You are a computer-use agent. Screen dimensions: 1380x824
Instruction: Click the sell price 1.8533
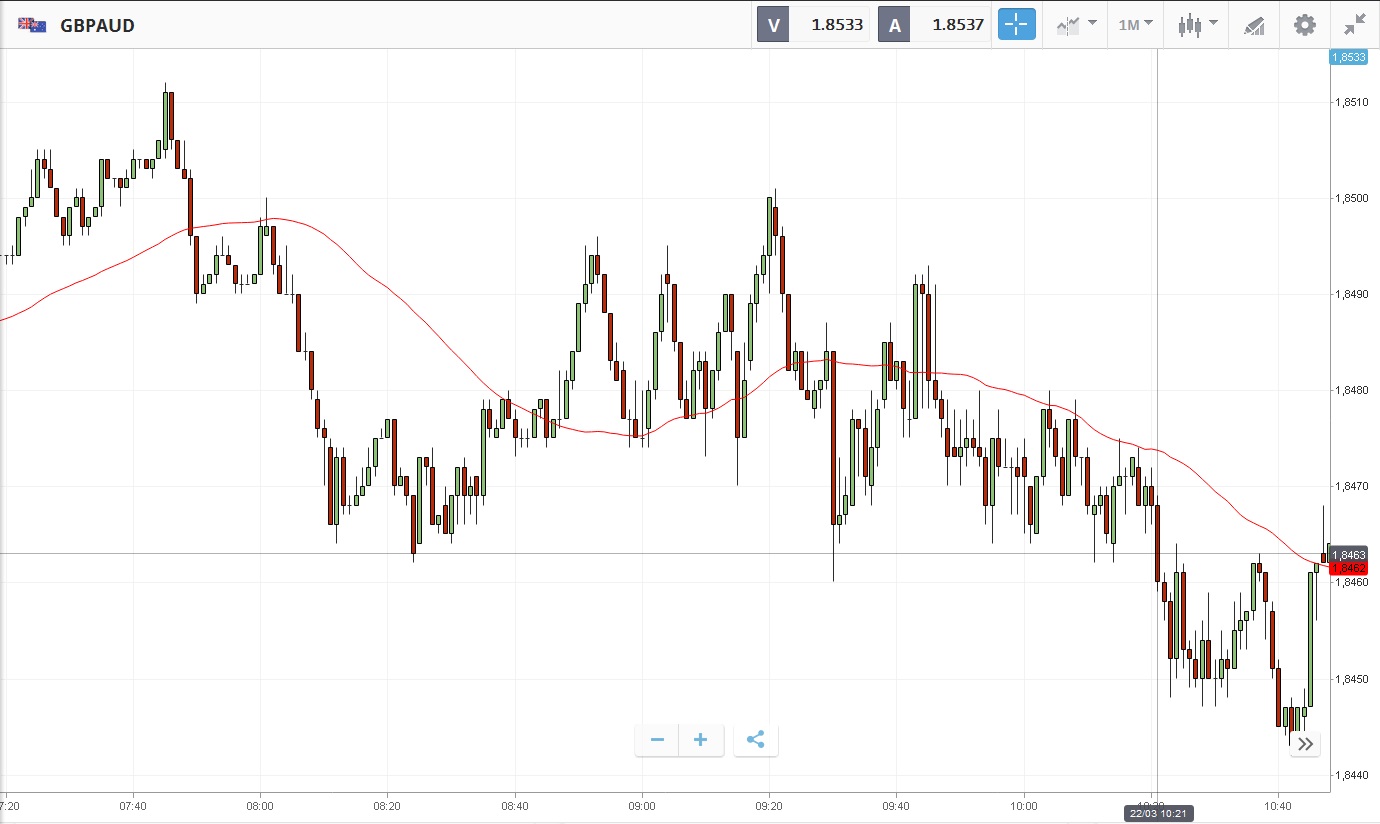pos(837,25)
